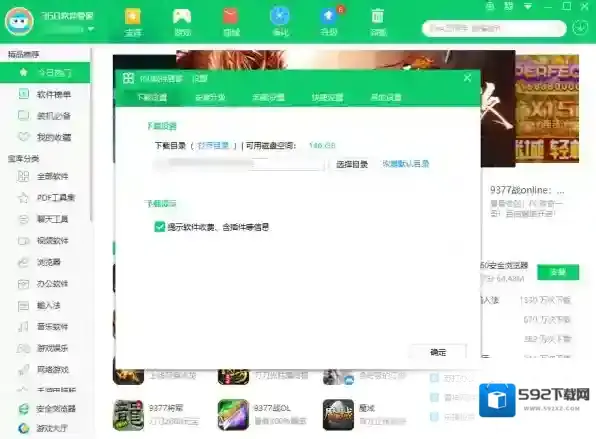This screenshot has width=596, height=439.
Task: Click the software search box
Action: click(494, 29)
